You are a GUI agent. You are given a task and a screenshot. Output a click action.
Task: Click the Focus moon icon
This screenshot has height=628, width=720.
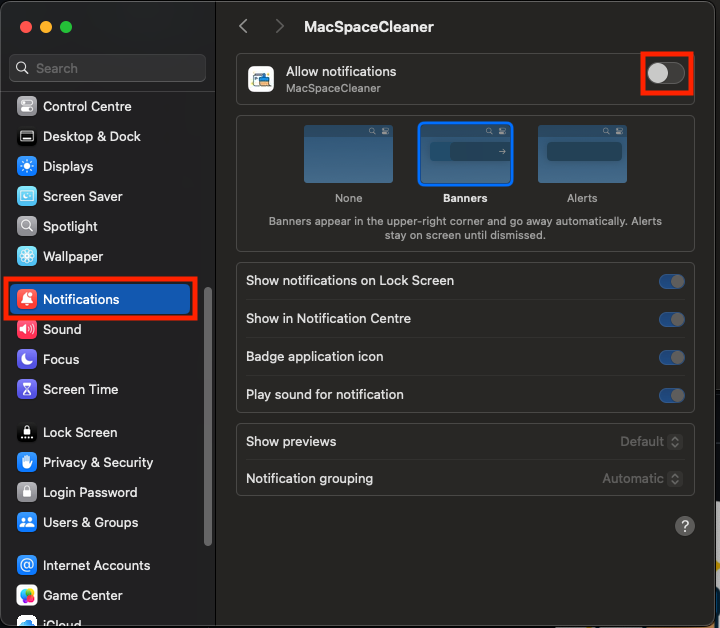click(27, 359)
